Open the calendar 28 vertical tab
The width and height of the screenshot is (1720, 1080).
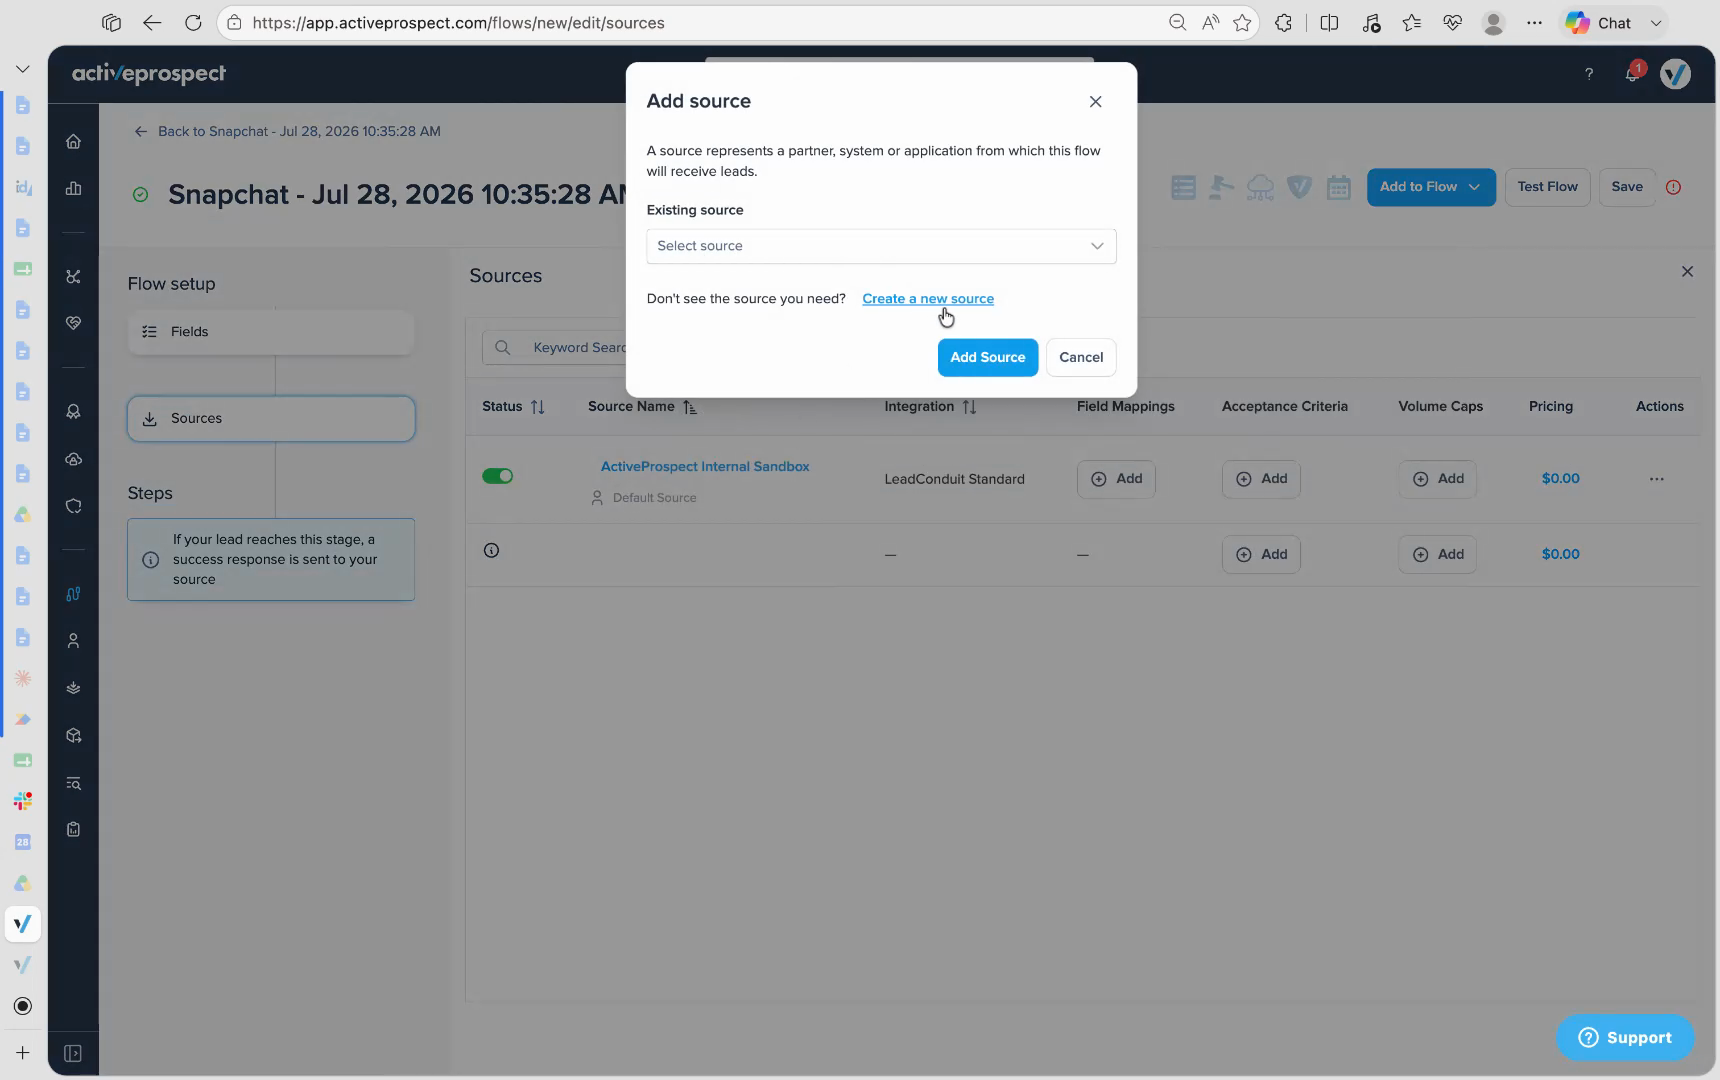coord(22,842)
